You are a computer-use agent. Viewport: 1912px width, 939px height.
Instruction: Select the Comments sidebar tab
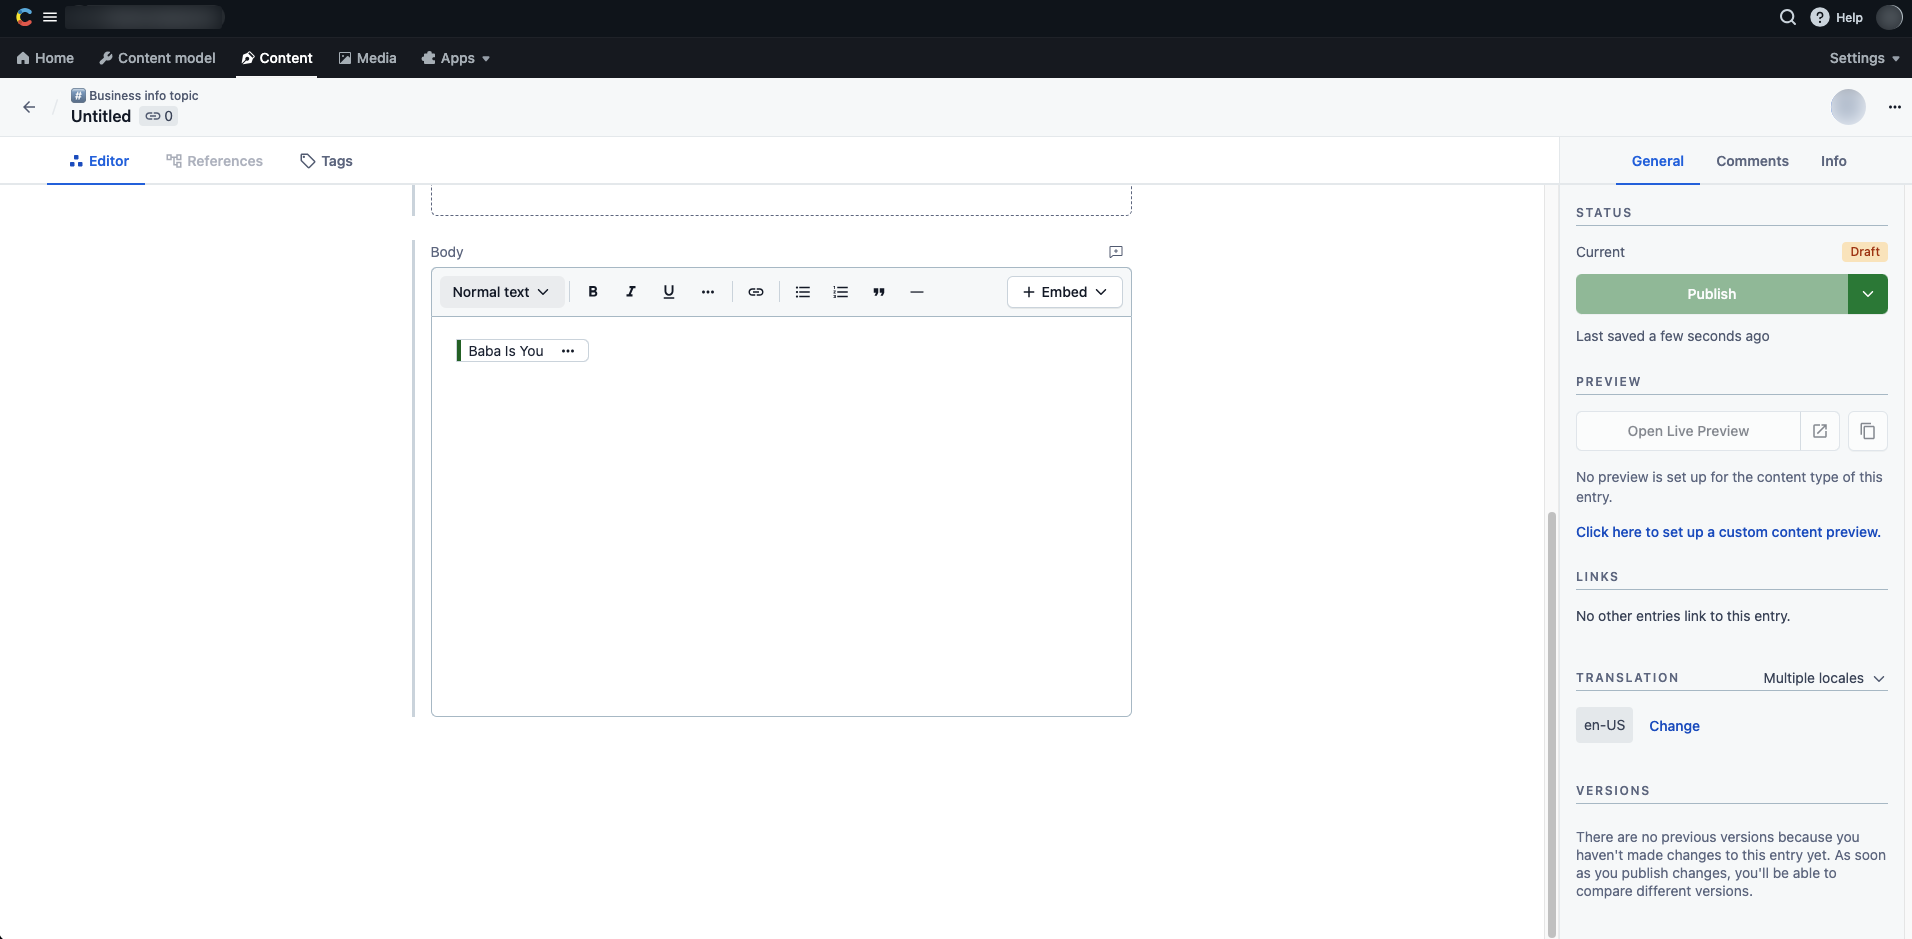tap(1752, 161)
